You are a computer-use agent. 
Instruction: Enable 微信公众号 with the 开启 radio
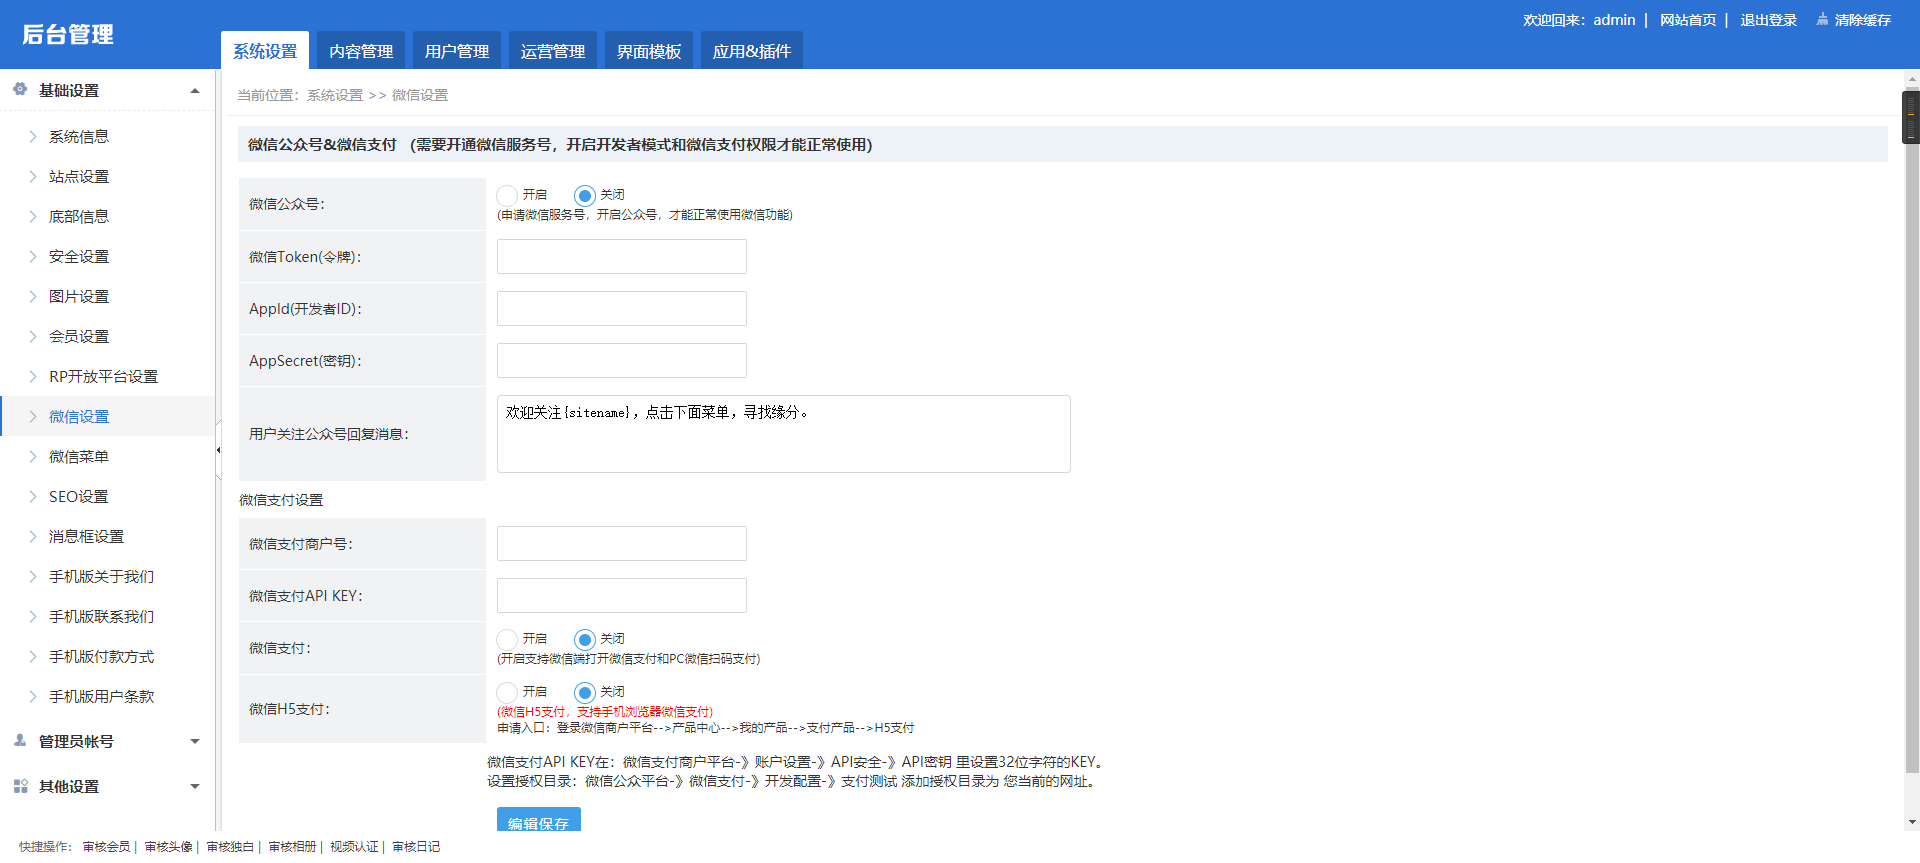pyautogui.click(x=508, y=195)
